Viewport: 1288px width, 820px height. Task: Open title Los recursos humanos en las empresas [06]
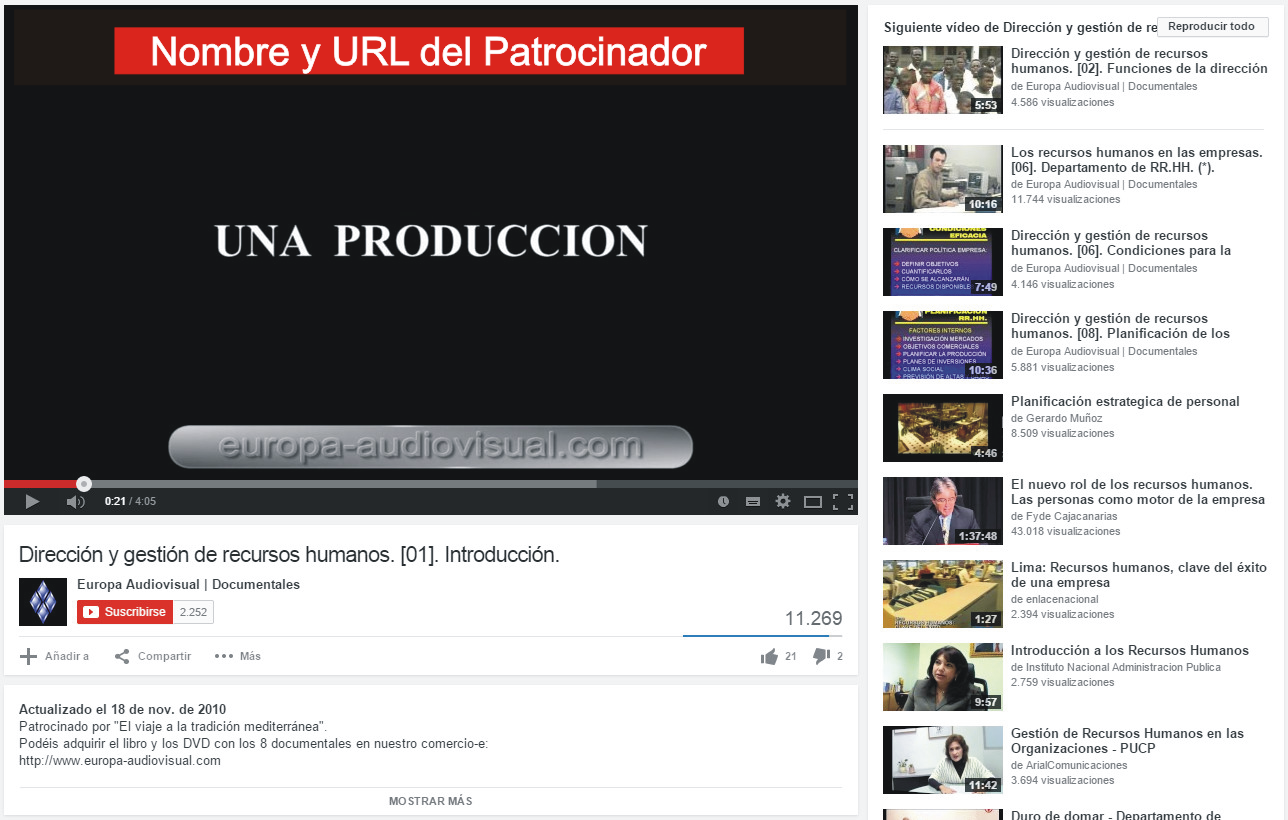[x=1137, y=160]
